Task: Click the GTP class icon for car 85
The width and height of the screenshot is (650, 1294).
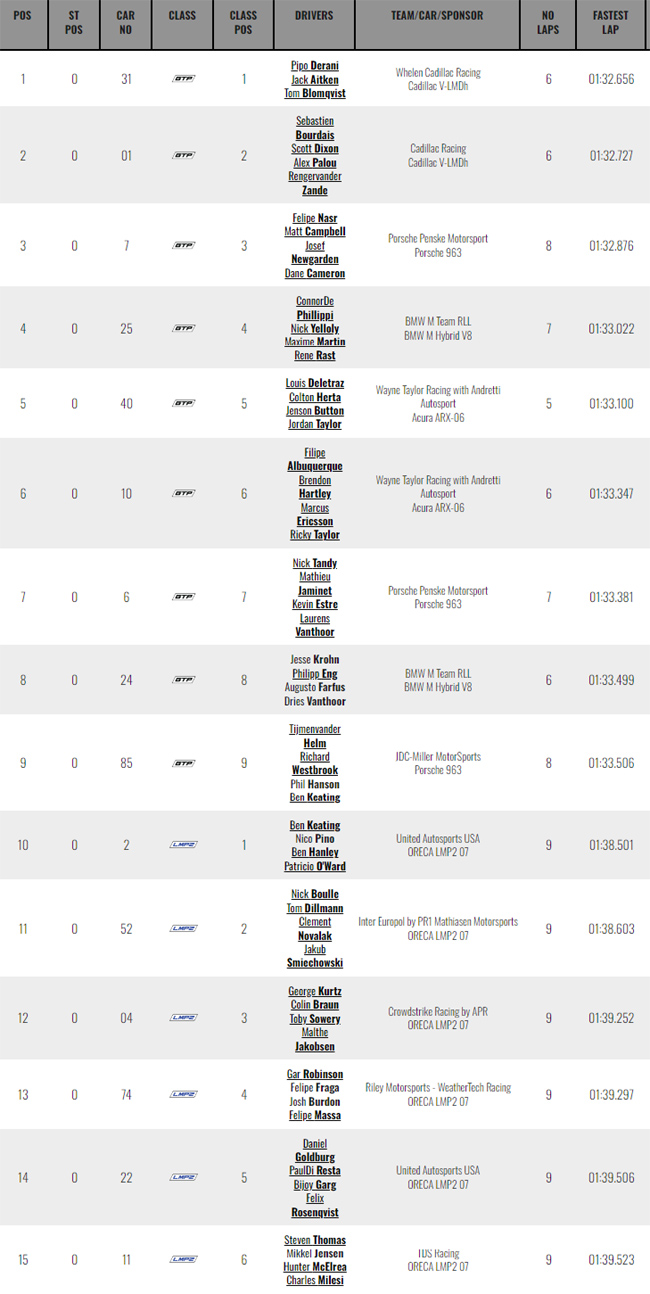Action: tap(183, 763)
